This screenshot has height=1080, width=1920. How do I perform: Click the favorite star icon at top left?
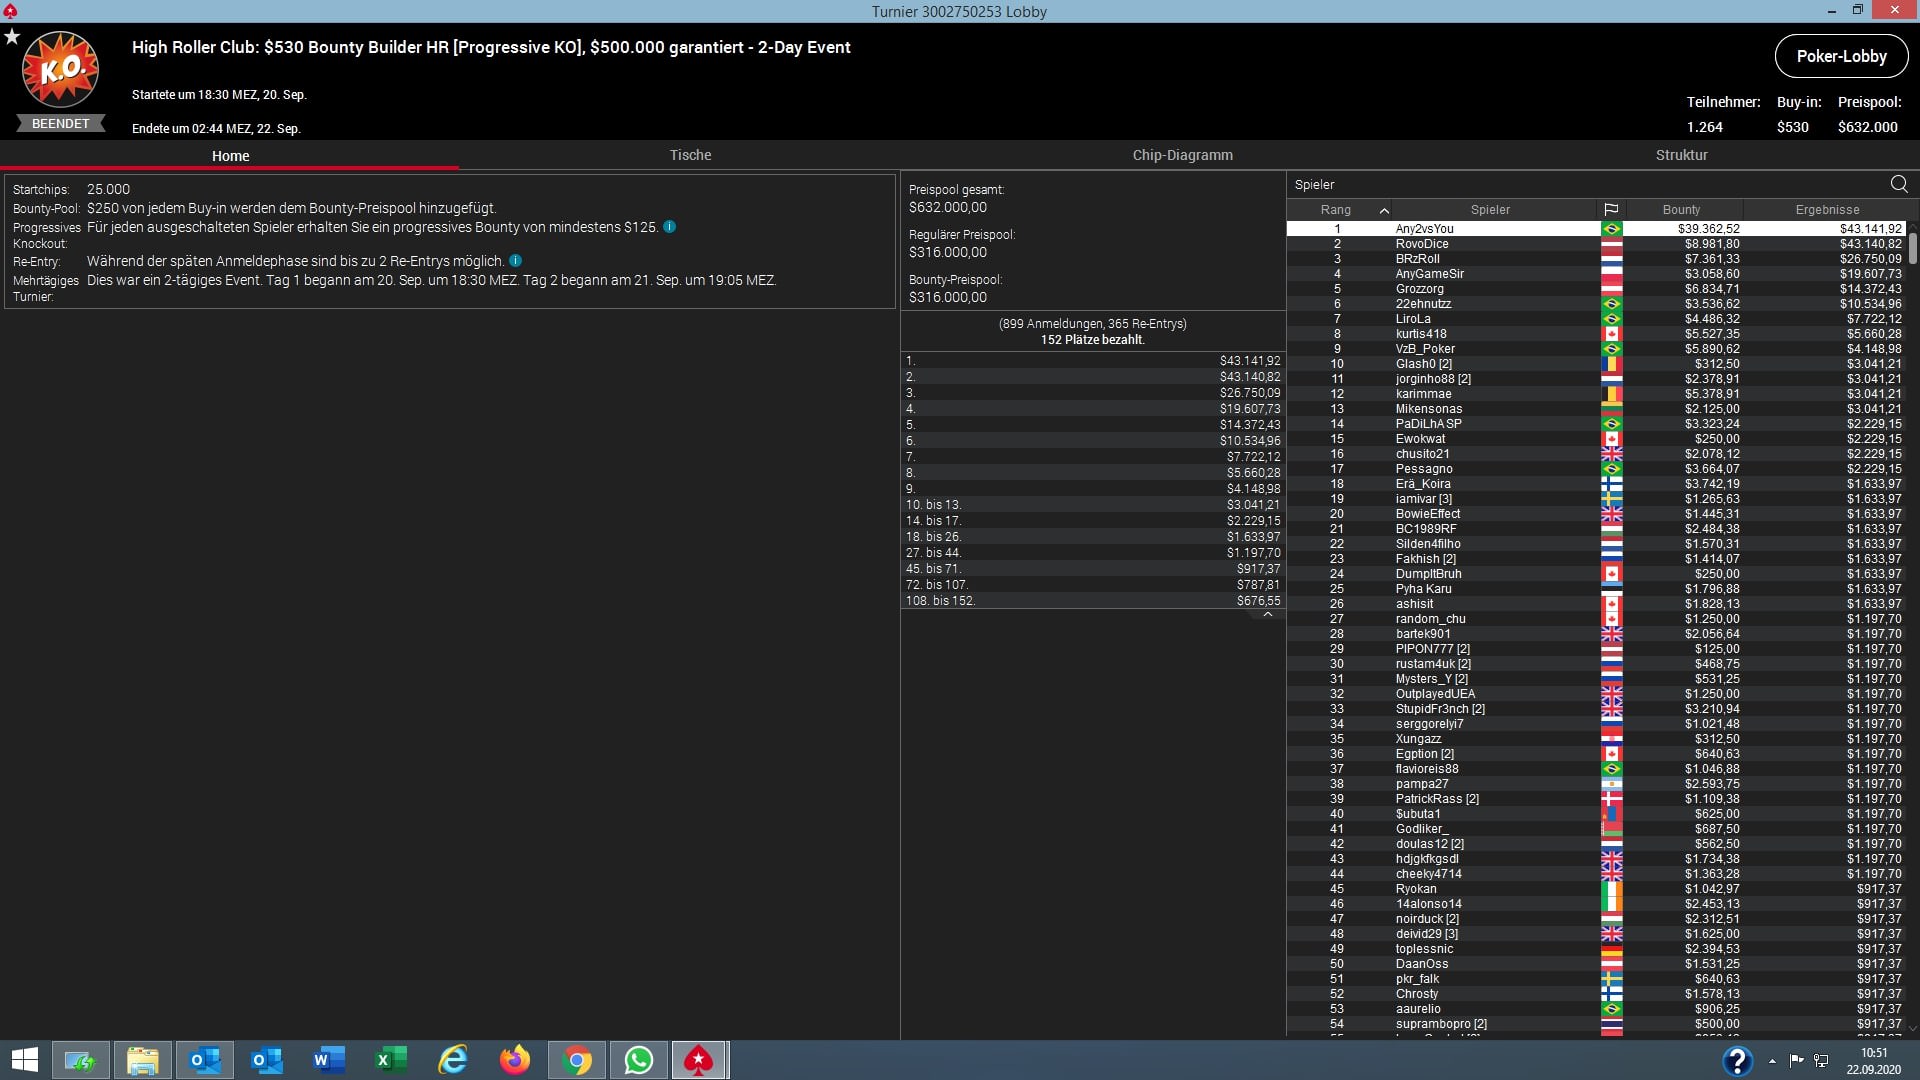[x=12, y=37]
